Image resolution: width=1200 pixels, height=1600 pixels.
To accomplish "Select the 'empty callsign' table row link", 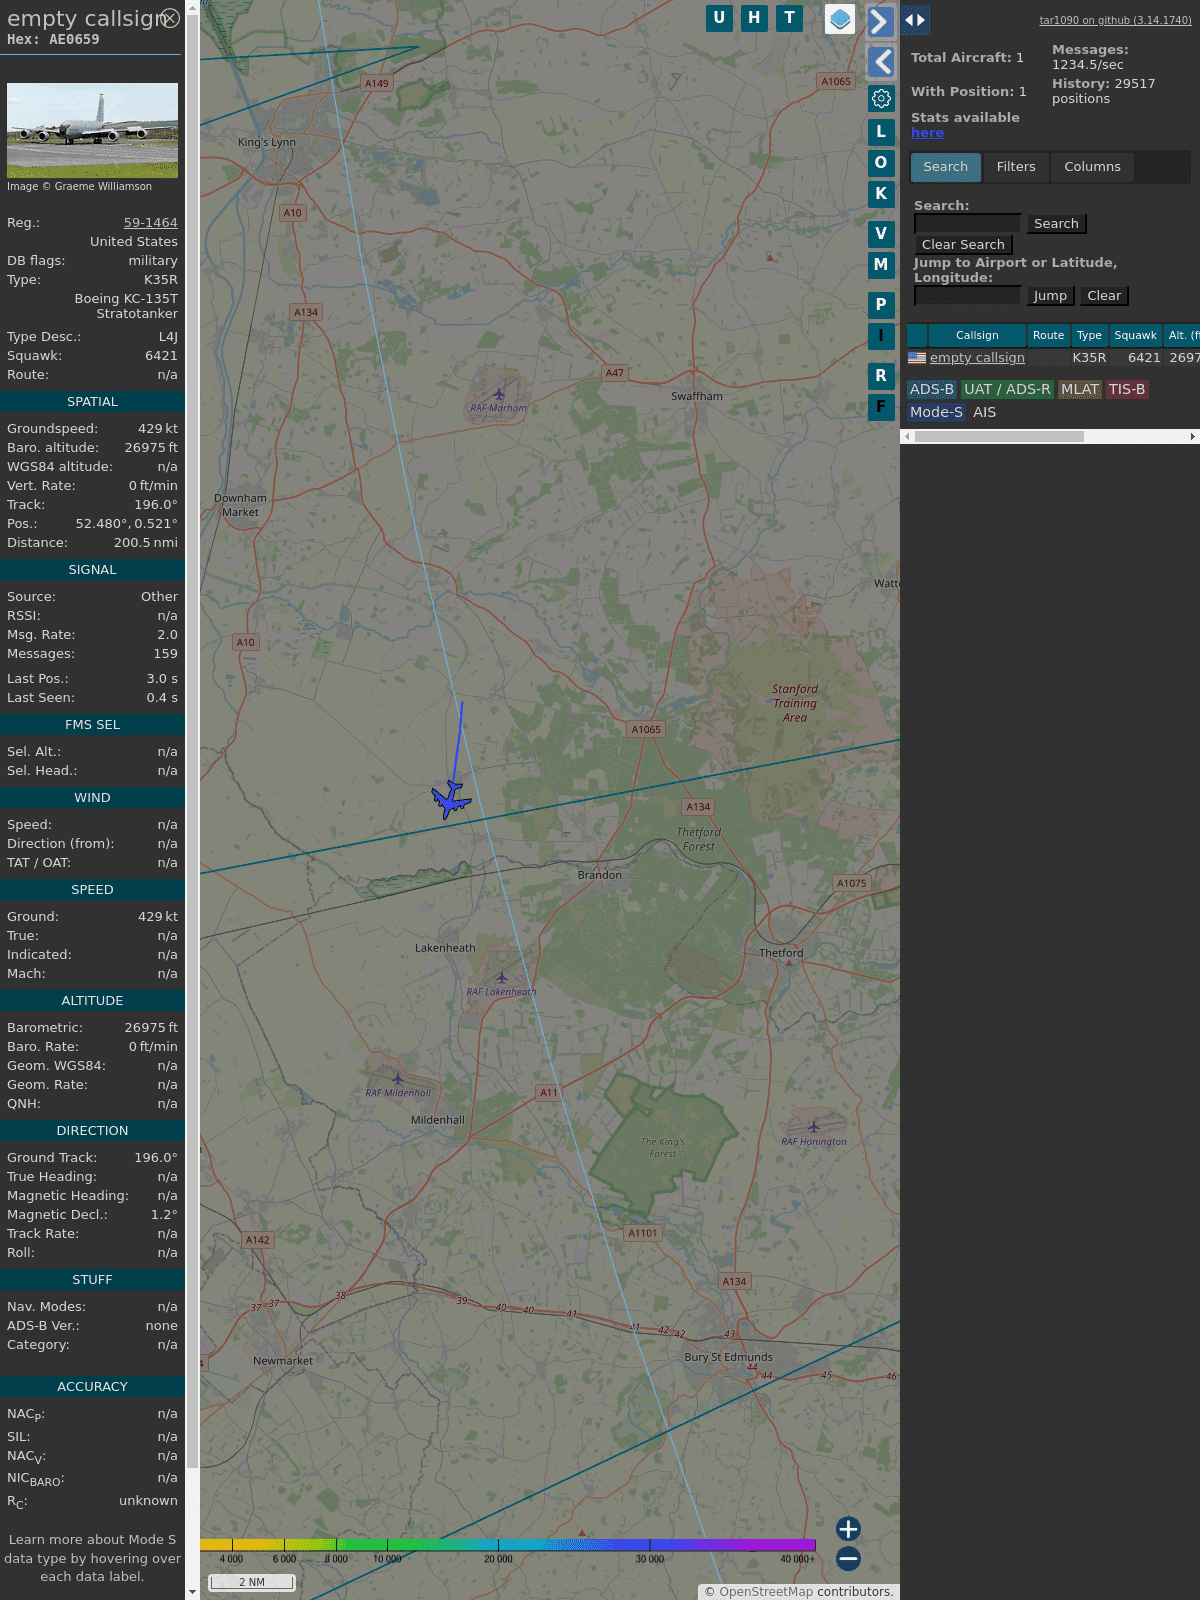I will (x=977, y=358).
